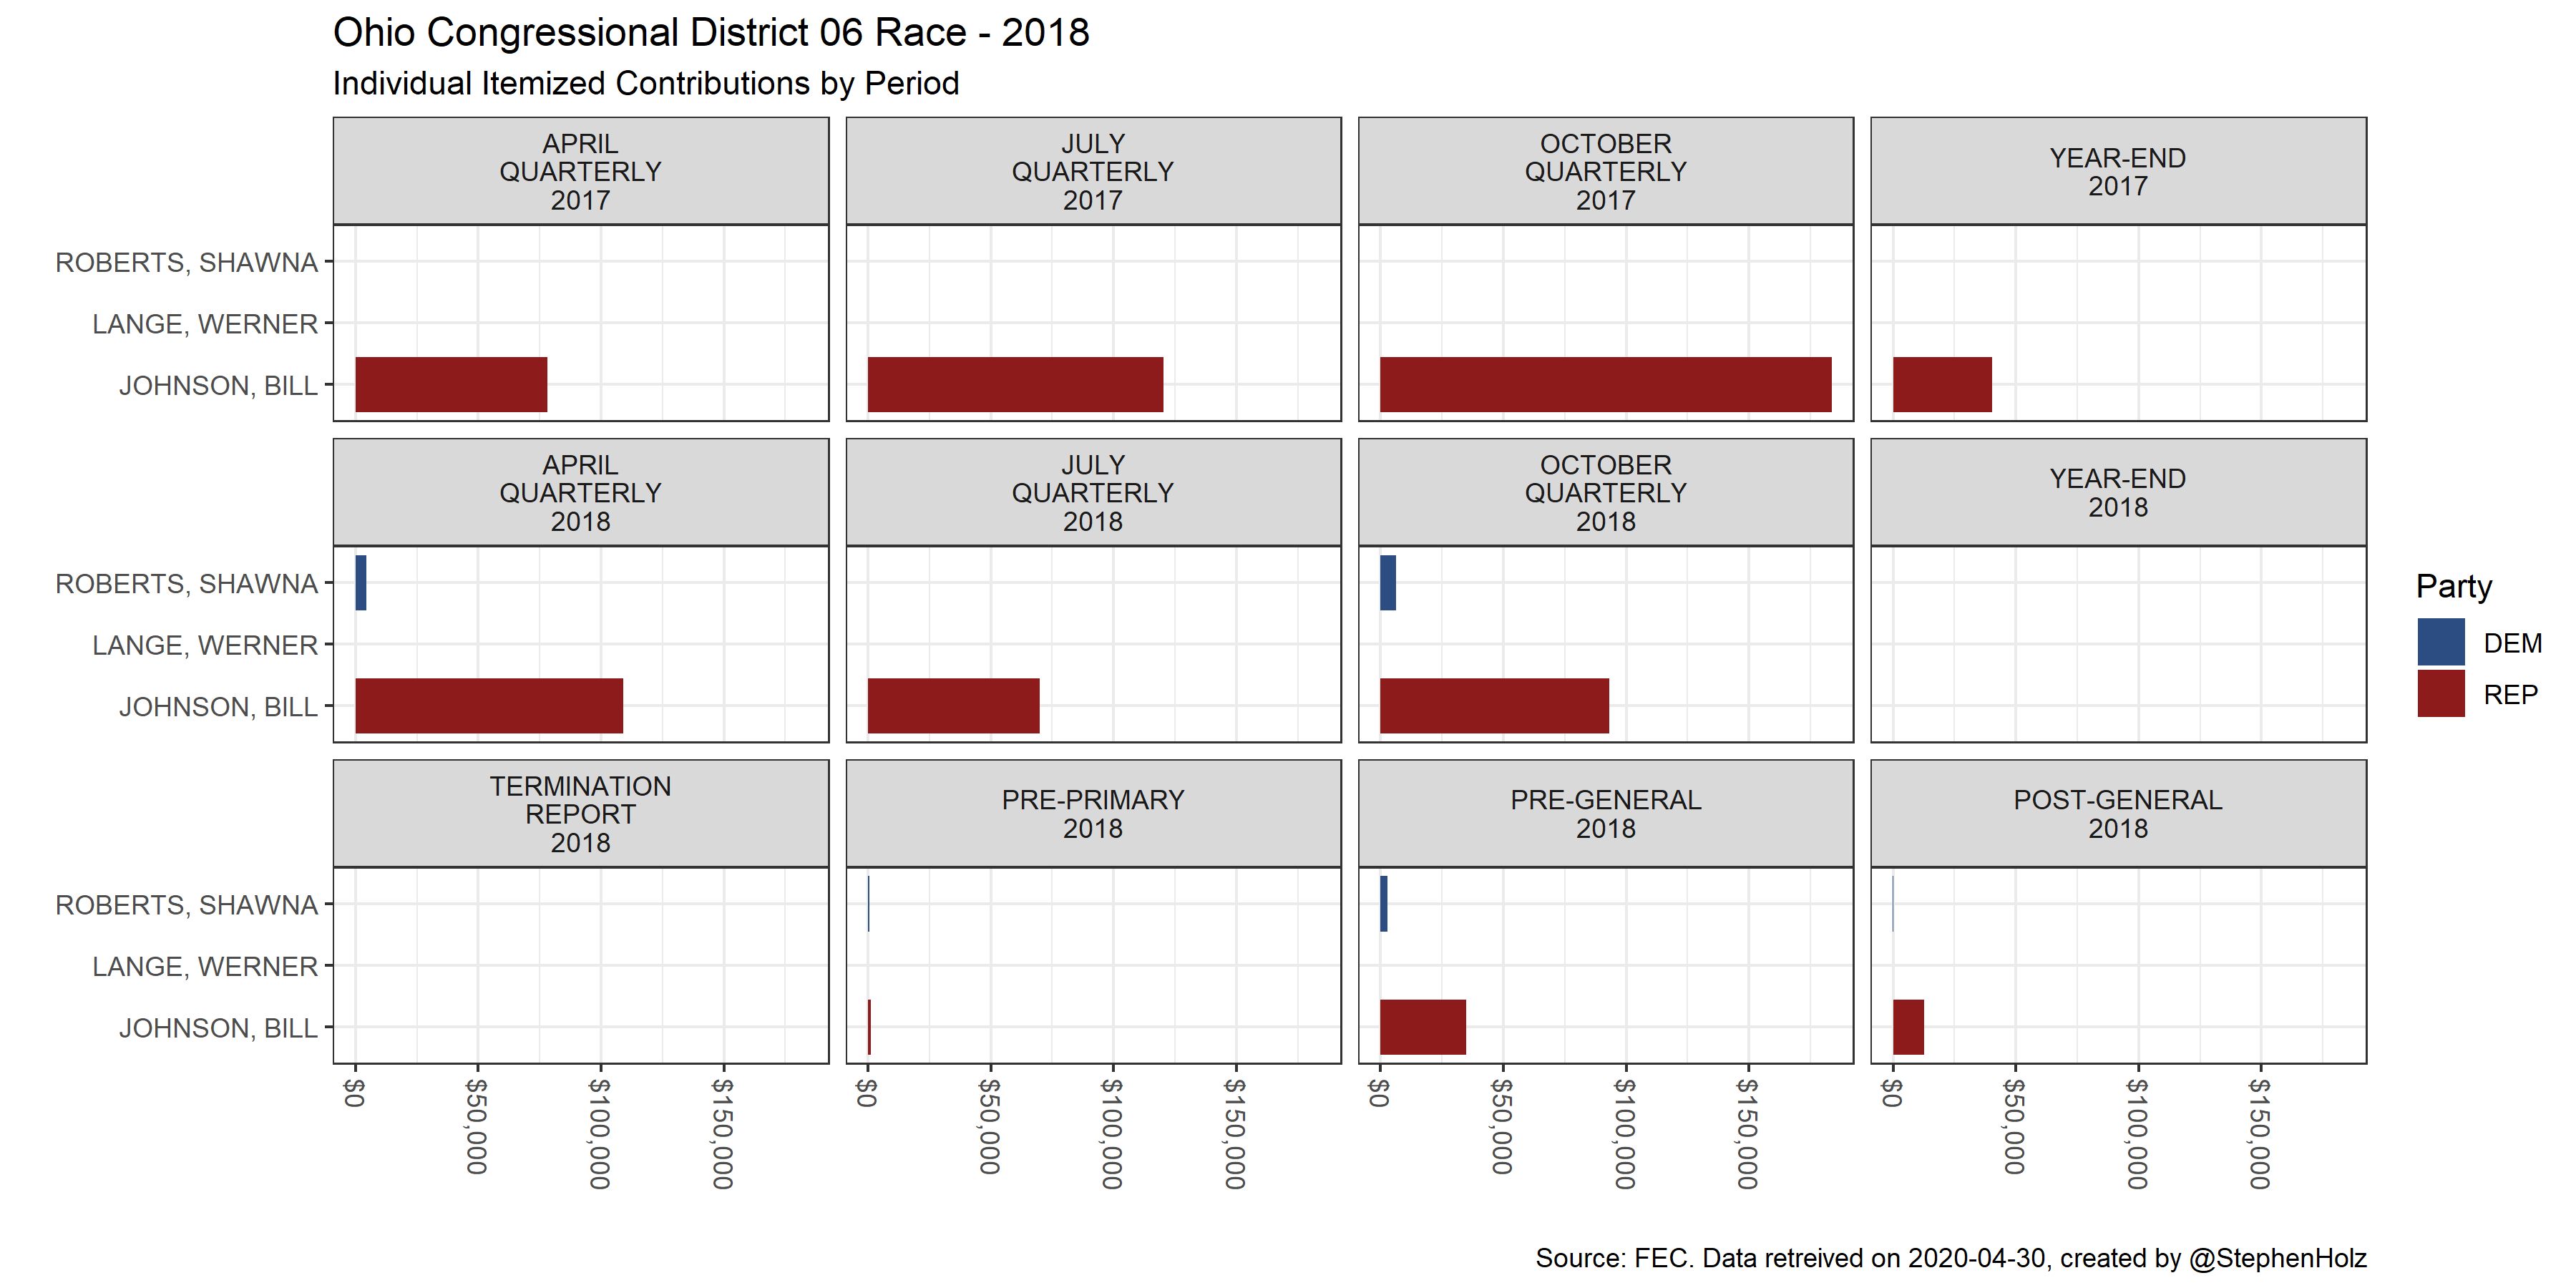Click Roberts' blue bar in April Quarterly 2018
Screen dimensions: 2576x1288
click(x=361, y=583)
